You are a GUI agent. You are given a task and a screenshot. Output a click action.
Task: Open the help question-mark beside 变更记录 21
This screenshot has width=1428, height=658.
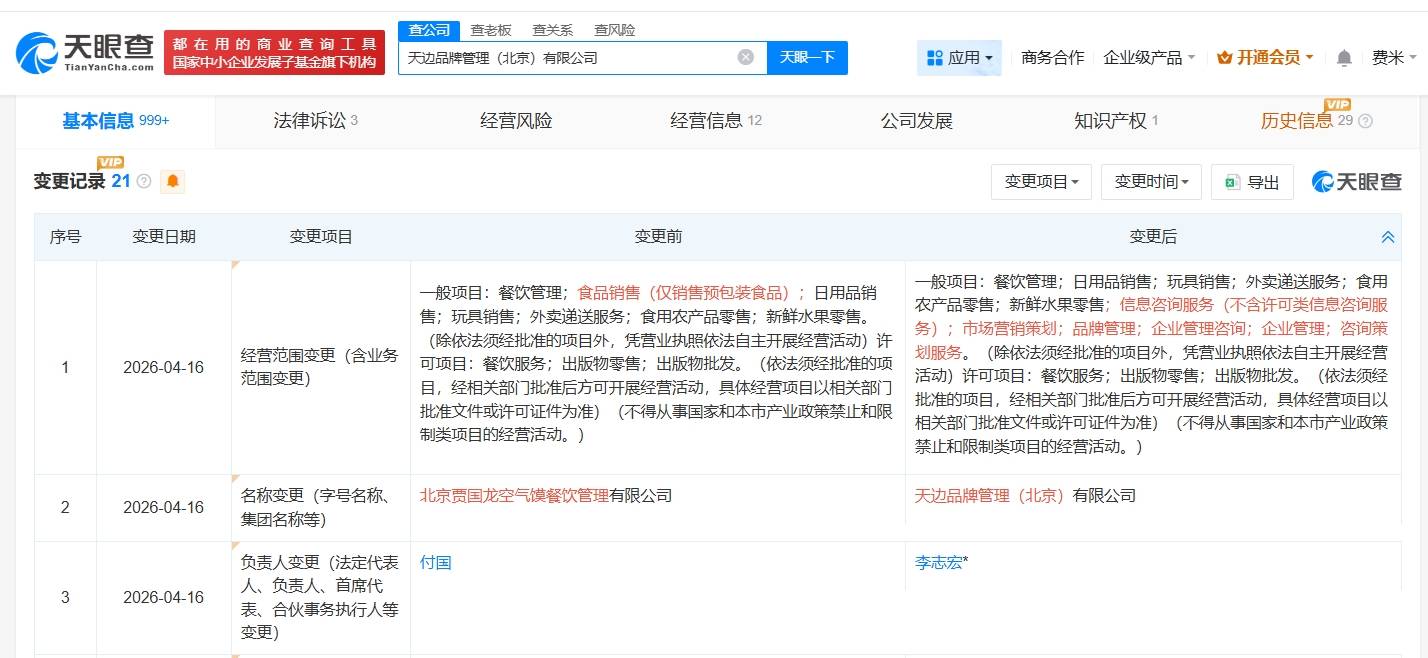coord(143,180)
